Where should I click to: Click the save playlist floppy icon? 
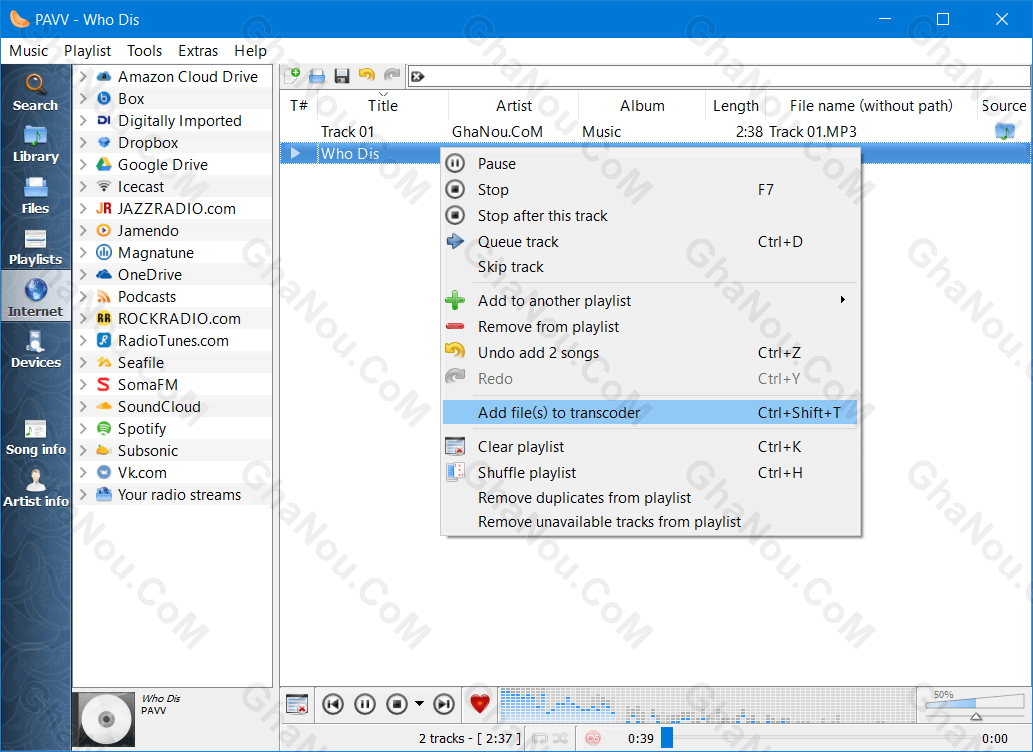(x=342, y=76)
